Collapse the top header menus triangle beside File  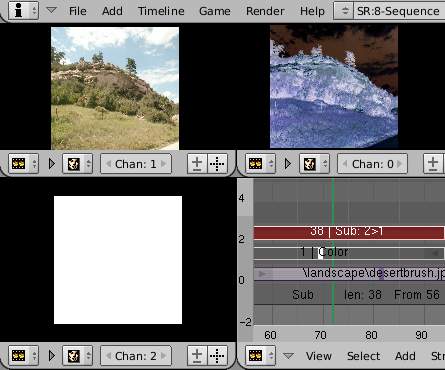[x=51, y=11]
